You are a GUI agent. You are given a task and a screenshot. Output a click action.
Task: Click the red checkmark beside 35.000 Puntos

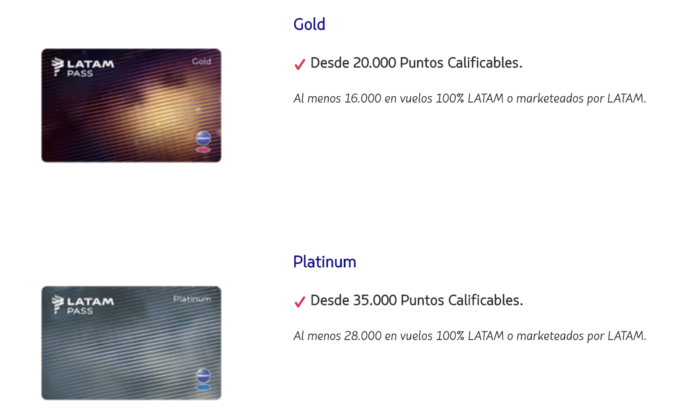[300, 302]
